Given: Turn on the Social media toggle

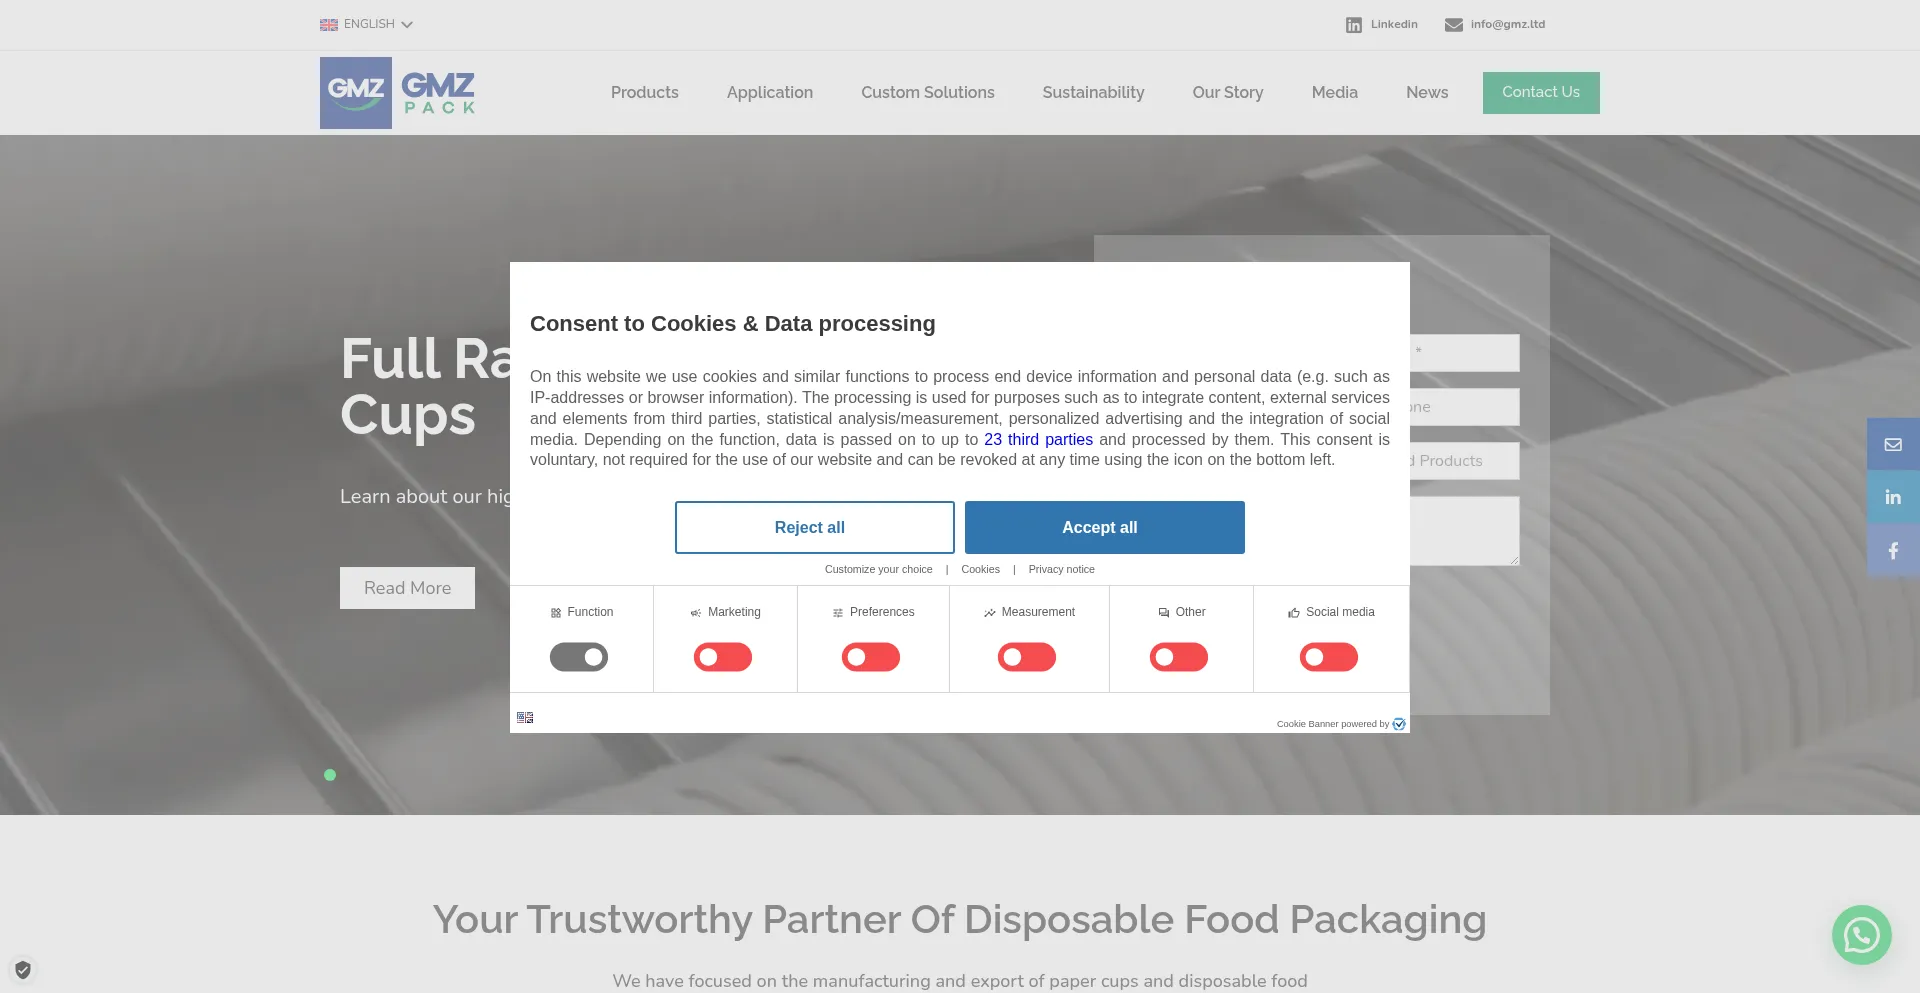Looking at the screenshot, I should point(1329,657).
